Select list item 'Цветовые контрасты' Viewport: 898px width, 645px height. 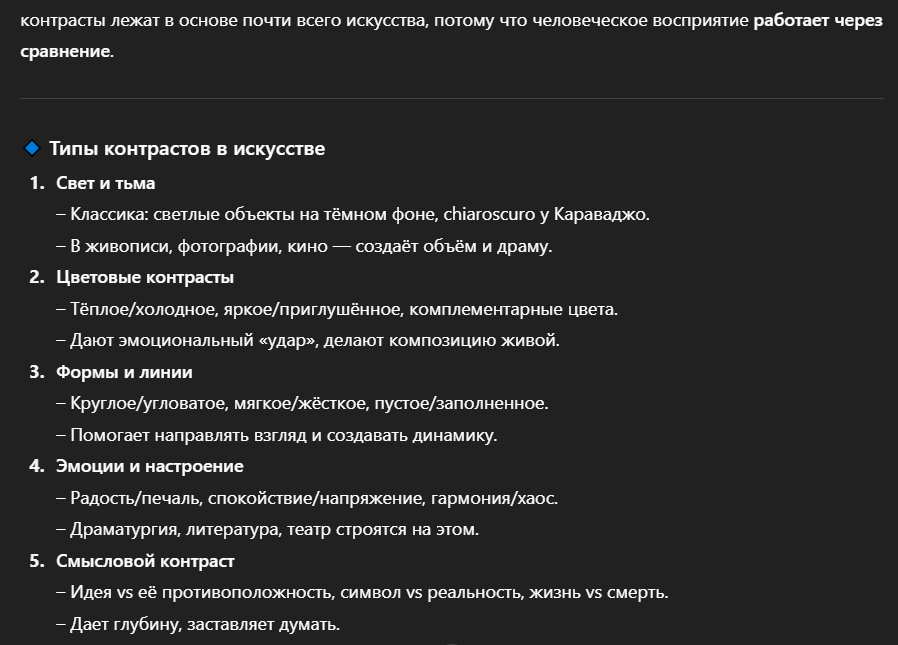(145, 277)
